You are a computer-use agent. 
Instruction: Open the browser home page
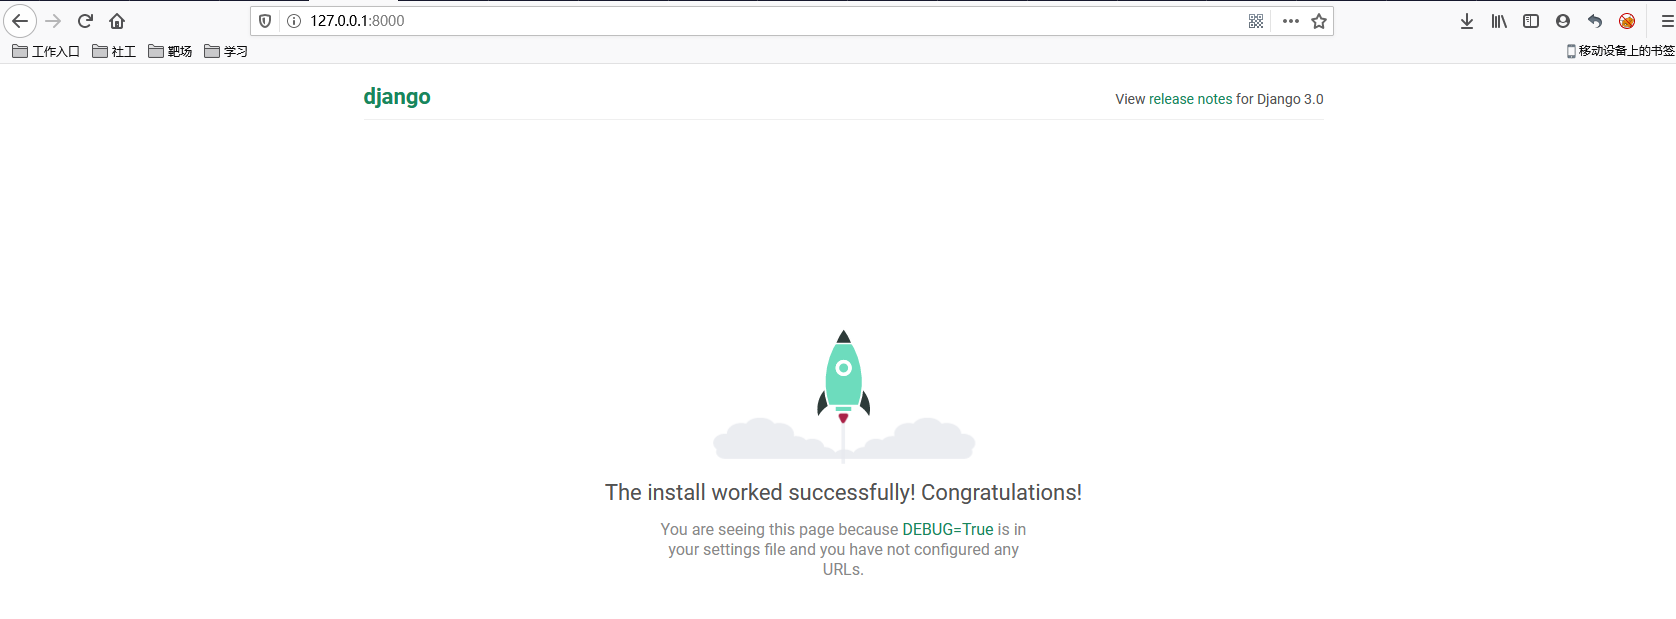tap(117, 21)
